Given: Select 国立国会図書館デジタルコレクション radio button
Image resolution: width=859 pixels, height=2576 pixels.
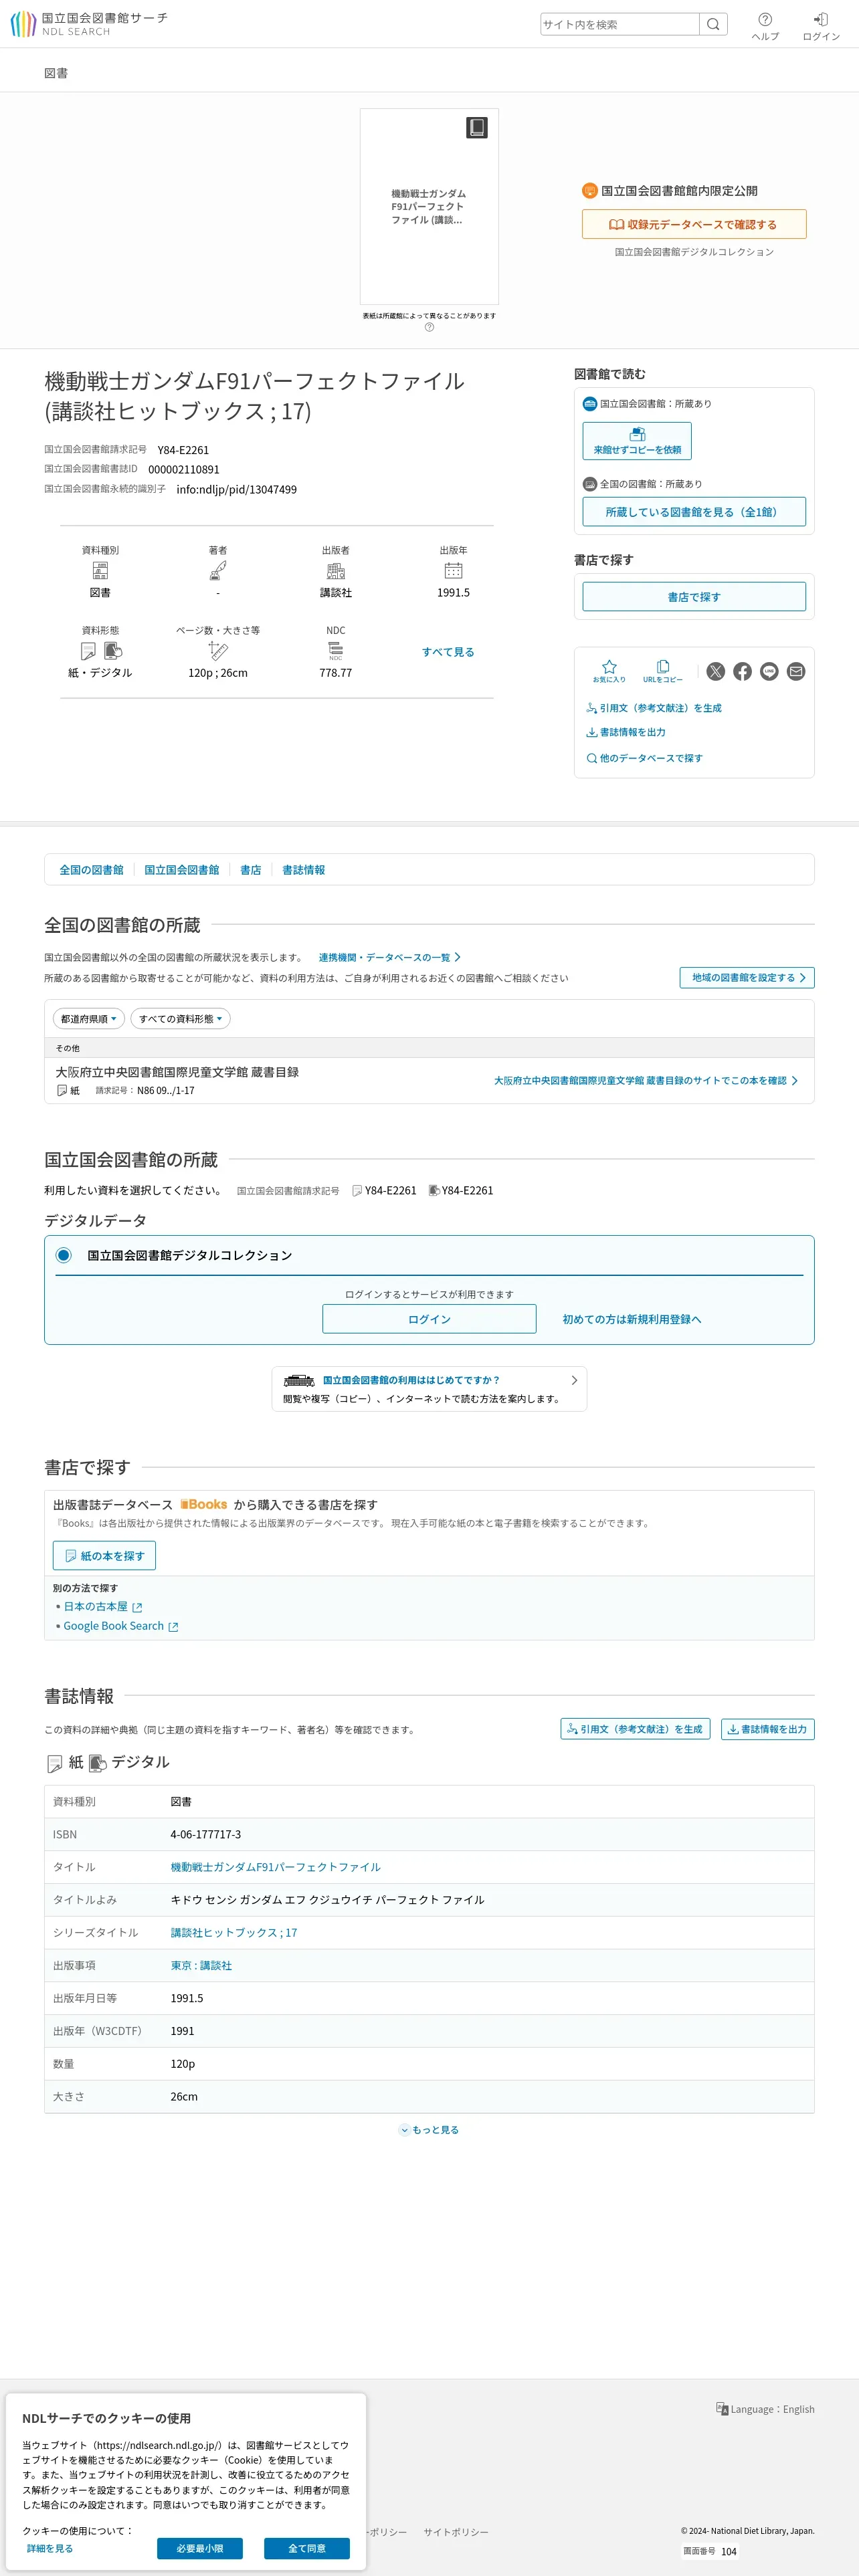Looking at the screenshot, I should click(64, 1255).
